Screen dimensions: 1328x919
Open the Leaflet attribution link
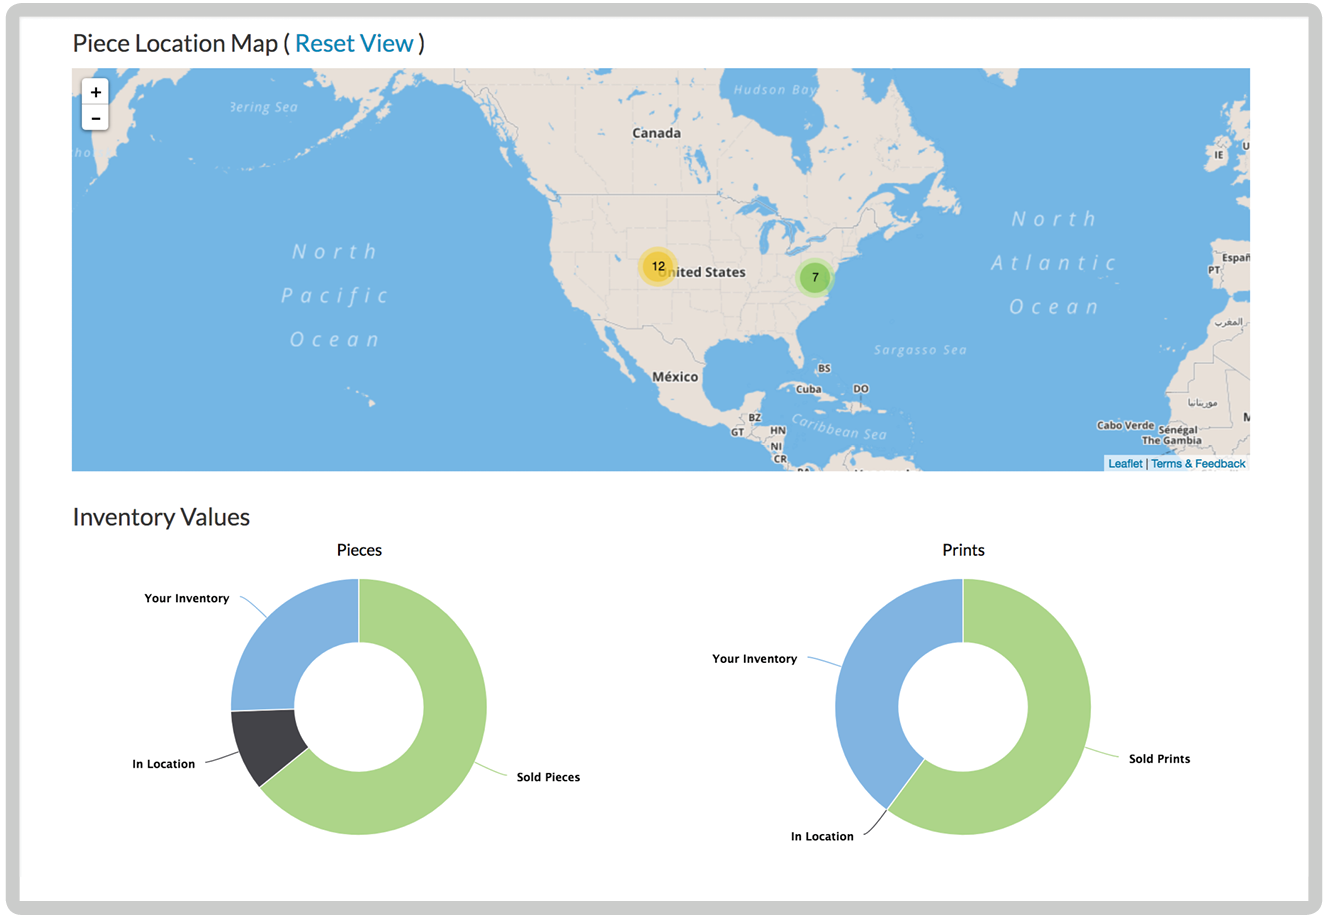pos(1125,463)
